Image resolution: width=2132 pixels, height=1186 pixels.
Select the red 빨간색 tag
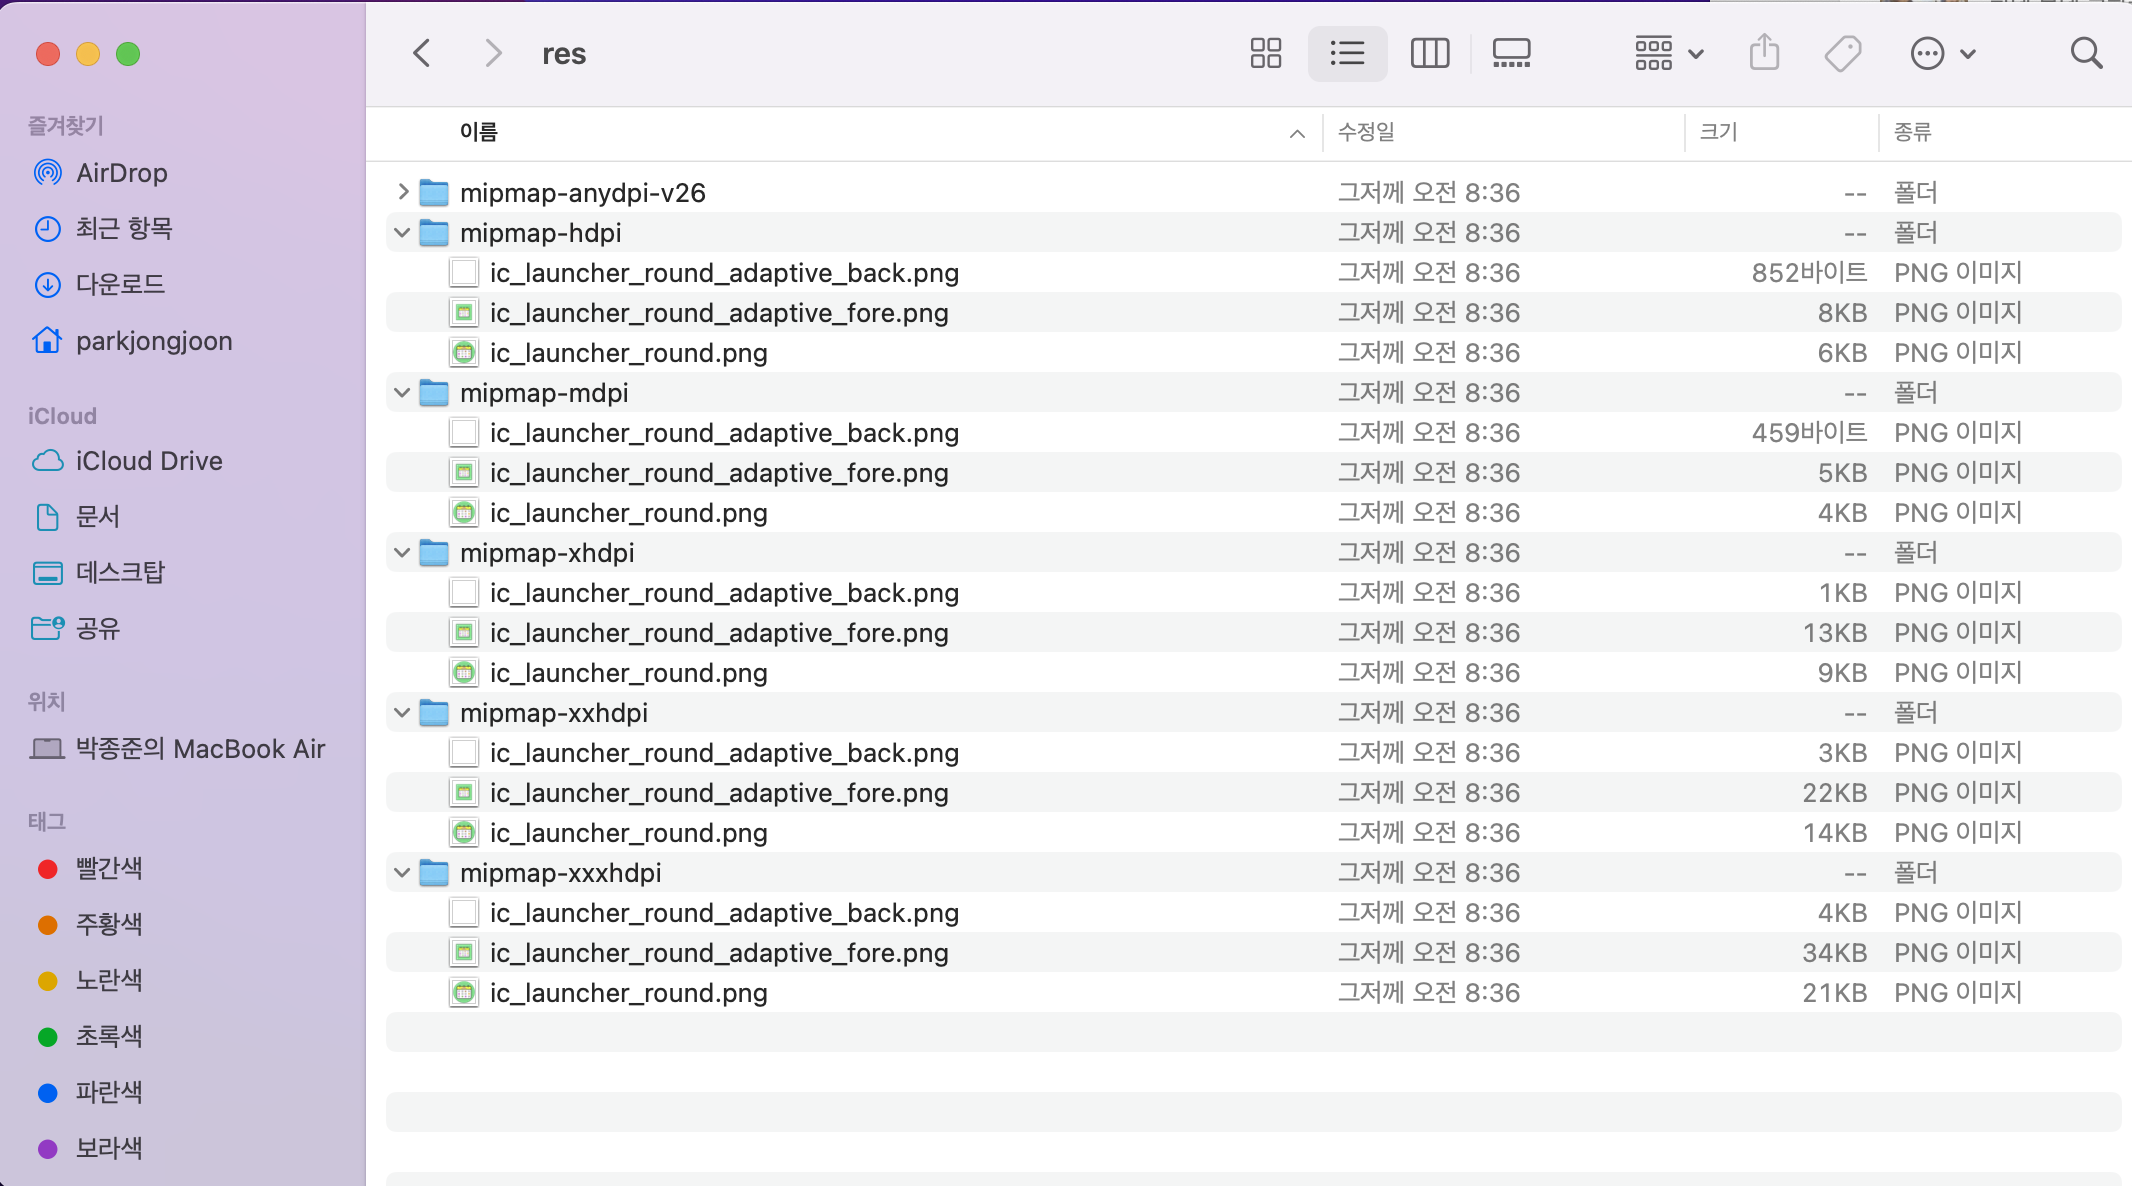(x=108, y=869)
